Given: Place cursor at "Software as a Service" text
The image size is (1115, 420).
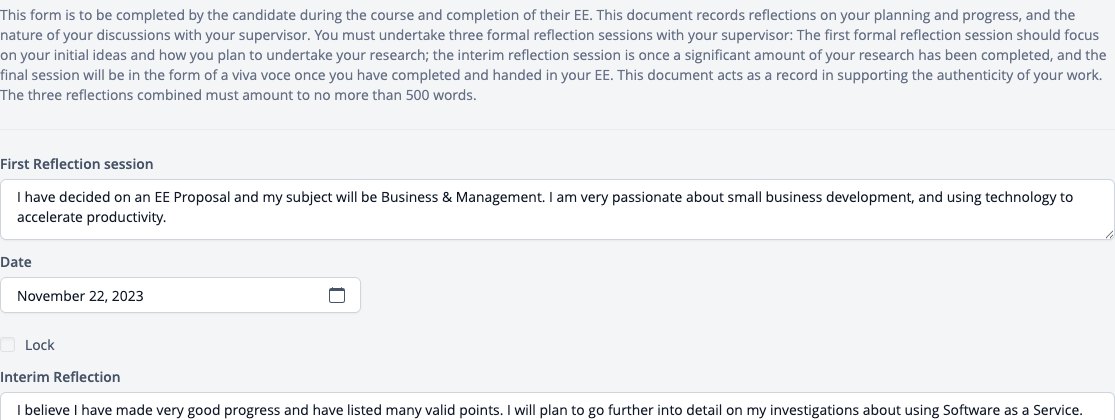Looking at the screenshot, I should point(1012,410).
